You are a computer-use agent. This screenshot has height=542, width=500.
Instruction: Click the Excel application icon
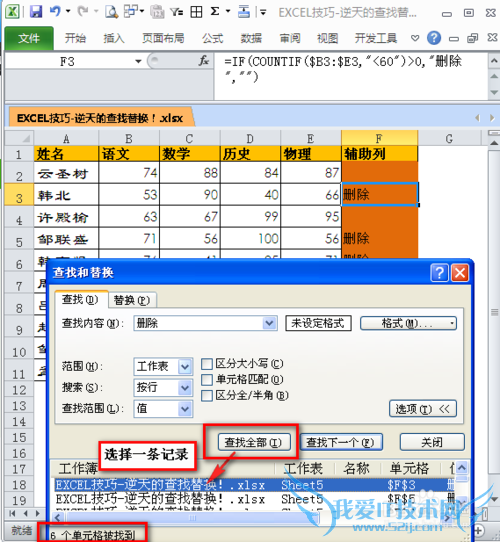12,11
